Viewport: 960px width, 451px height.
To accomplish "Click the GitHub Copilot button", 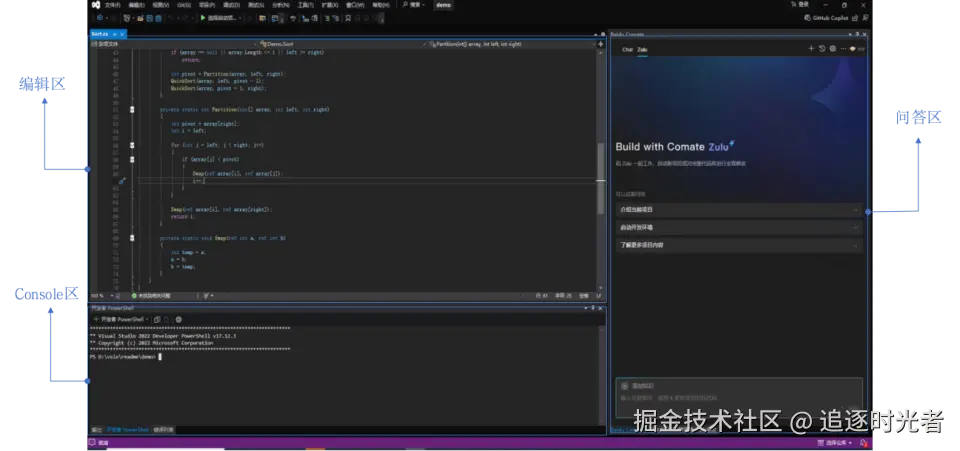I will 826,18.
